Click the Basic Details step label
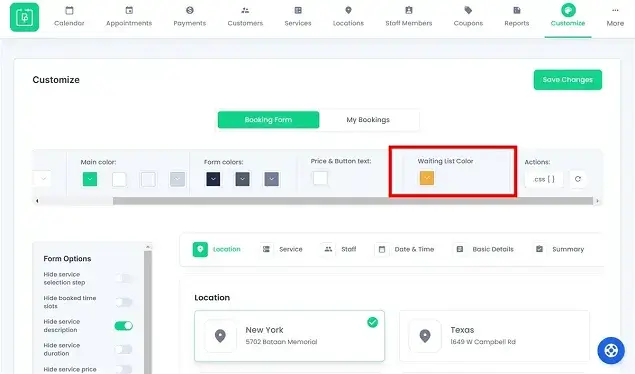 pyautogui.click(x=493, y=249)
